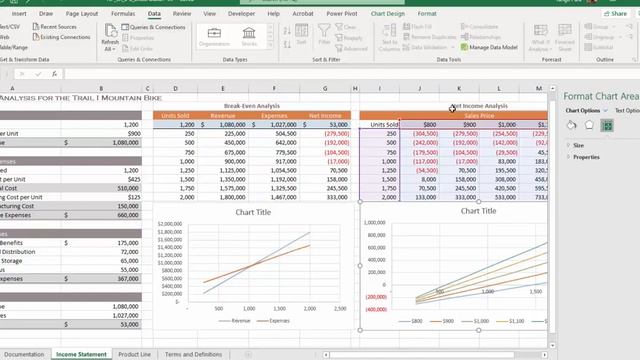Click Revenue legend entry in chart
Screen dimensions: 640x360
coord(235,321)
